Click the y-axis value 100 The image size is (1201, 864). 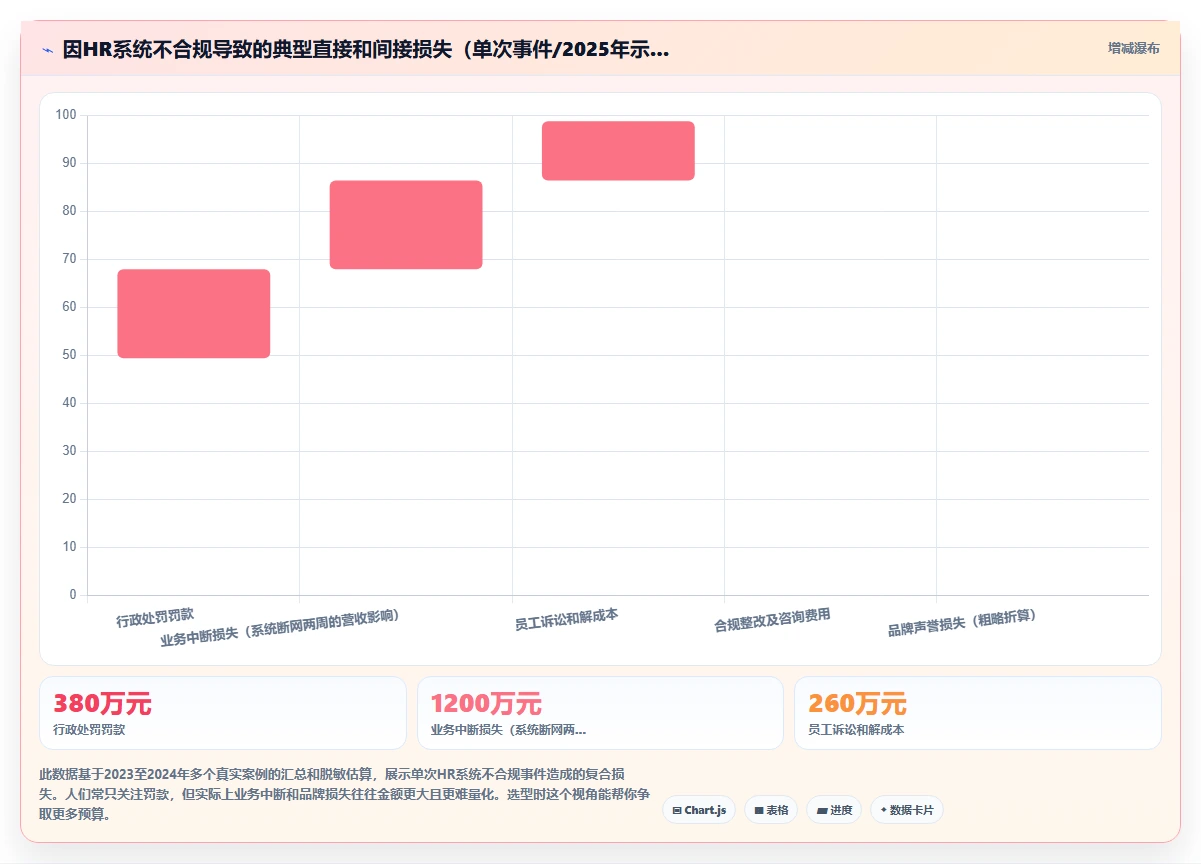(66, 115)
